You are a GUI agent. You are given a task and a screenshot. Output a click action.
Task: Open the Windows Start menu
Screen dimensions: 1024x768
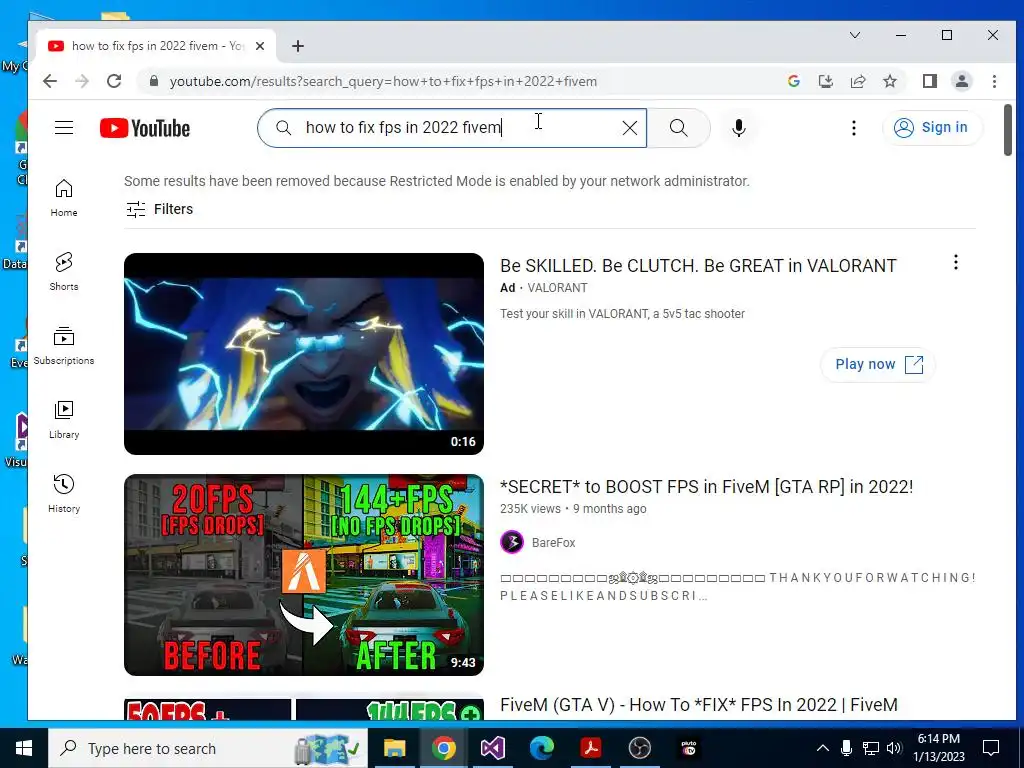[24, 748]
